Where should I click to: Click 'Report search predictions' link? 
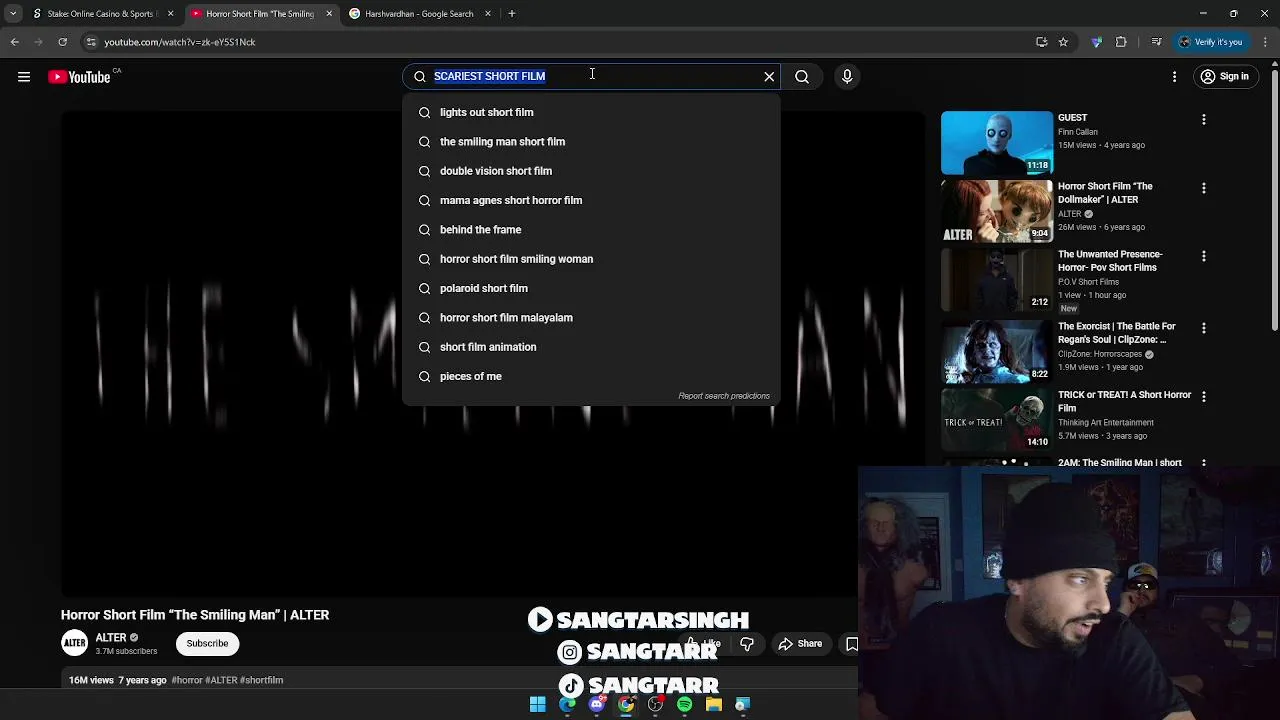[724, 396]
